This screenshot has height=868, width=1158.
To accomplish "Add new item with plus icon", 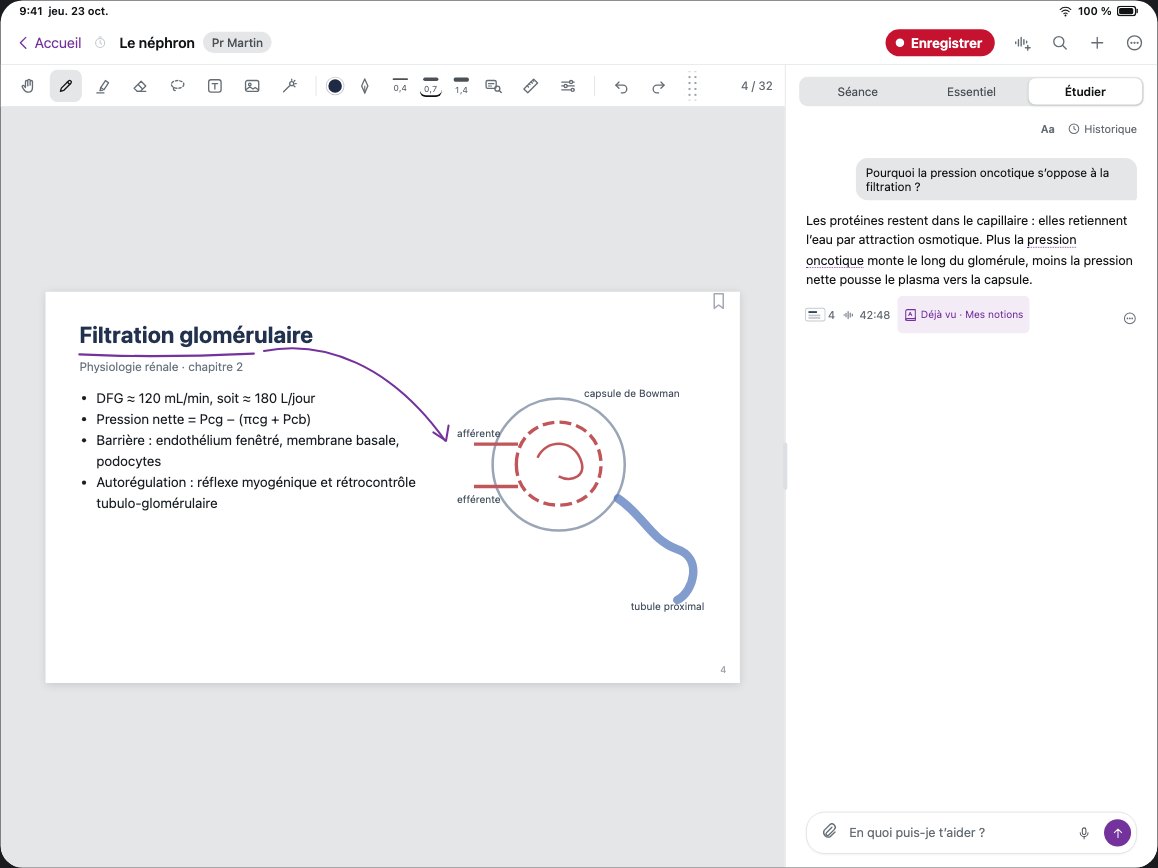I will (x=1097, y=43).
